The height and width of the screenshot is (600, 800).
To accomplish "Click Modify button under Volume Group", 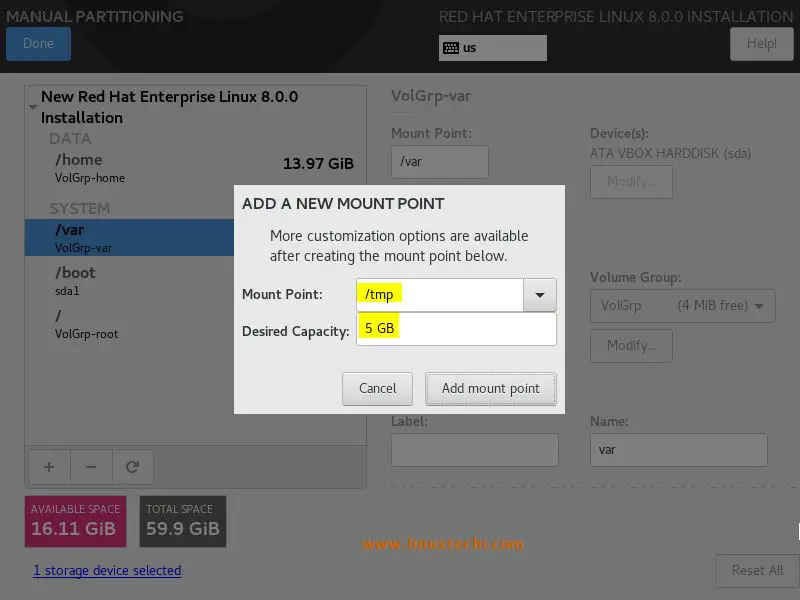I will [631, 346].
